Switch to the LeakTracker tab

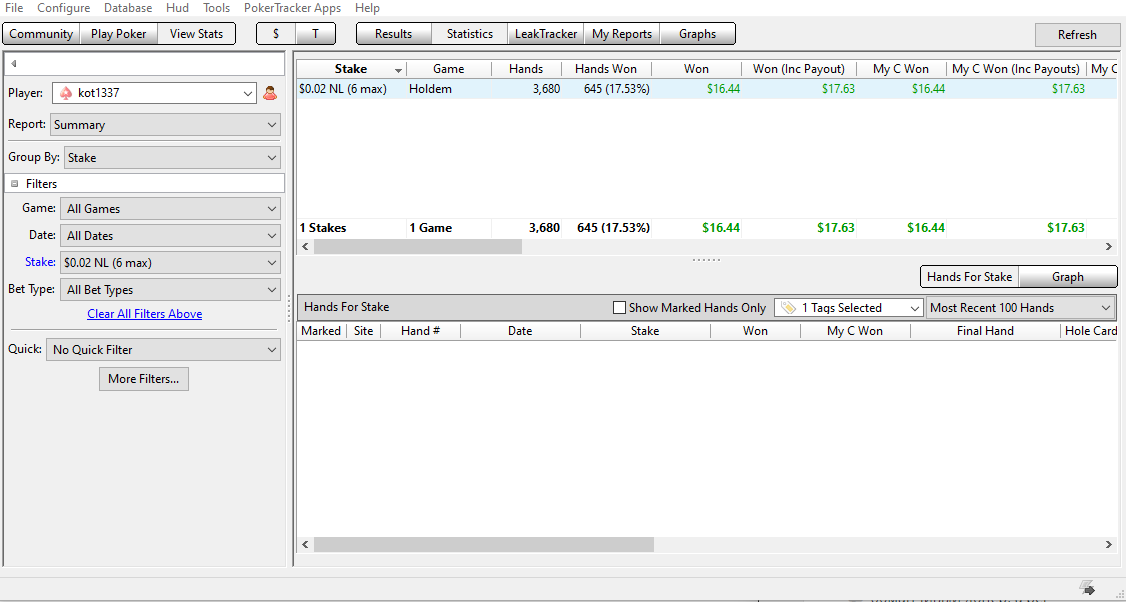[546, 34]
